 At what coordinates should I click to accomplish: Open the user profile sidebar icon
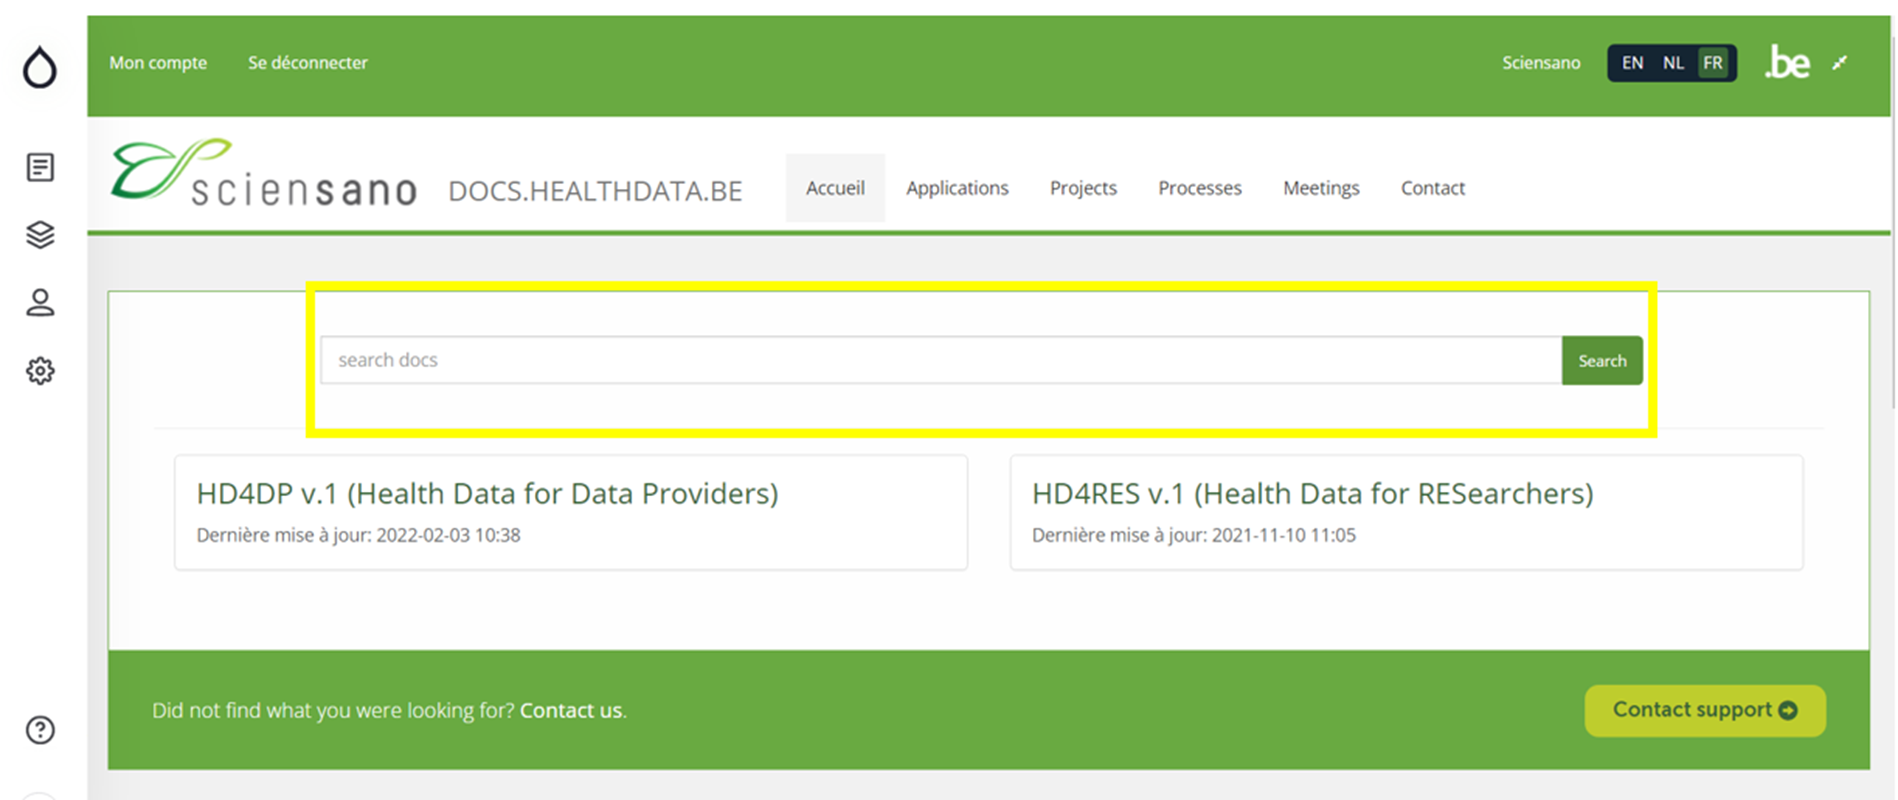[x=40, y=303]
